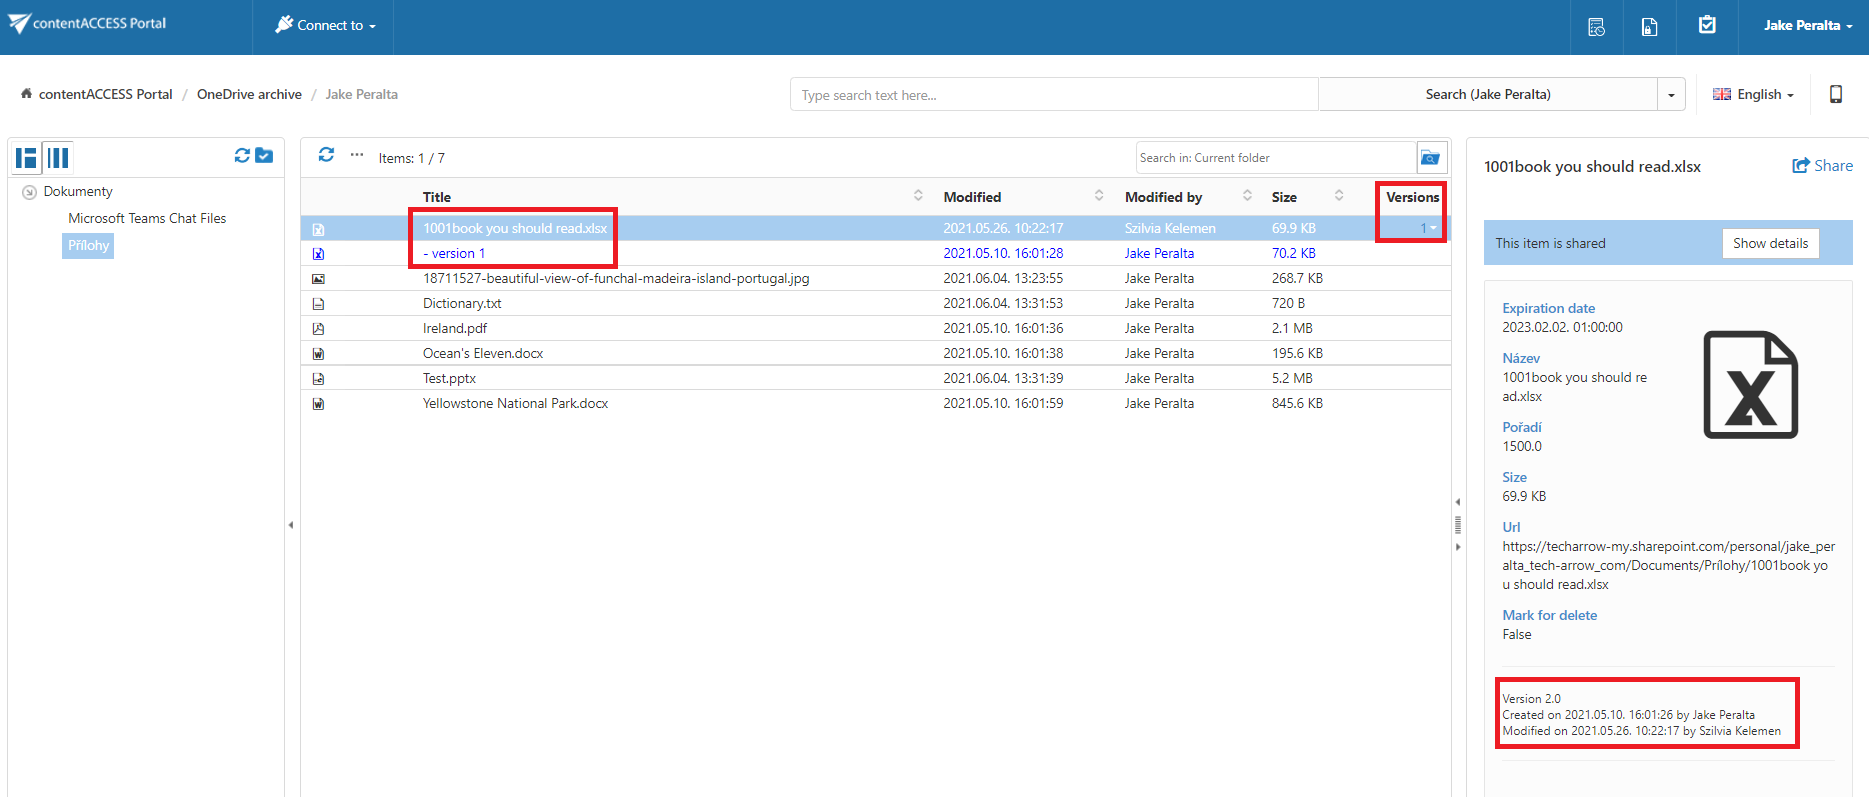1869x797 pixels.
Task: Switch to the tree-and-list layout view
Action: coord(27,158)
